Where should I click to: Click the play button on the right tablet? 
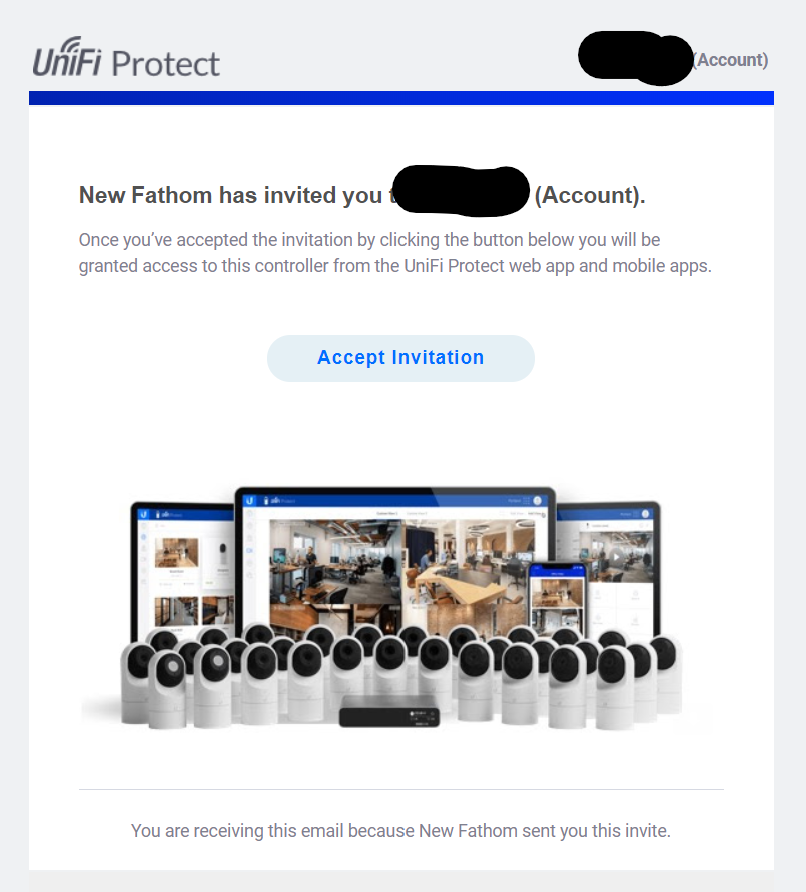coord(617,558)
